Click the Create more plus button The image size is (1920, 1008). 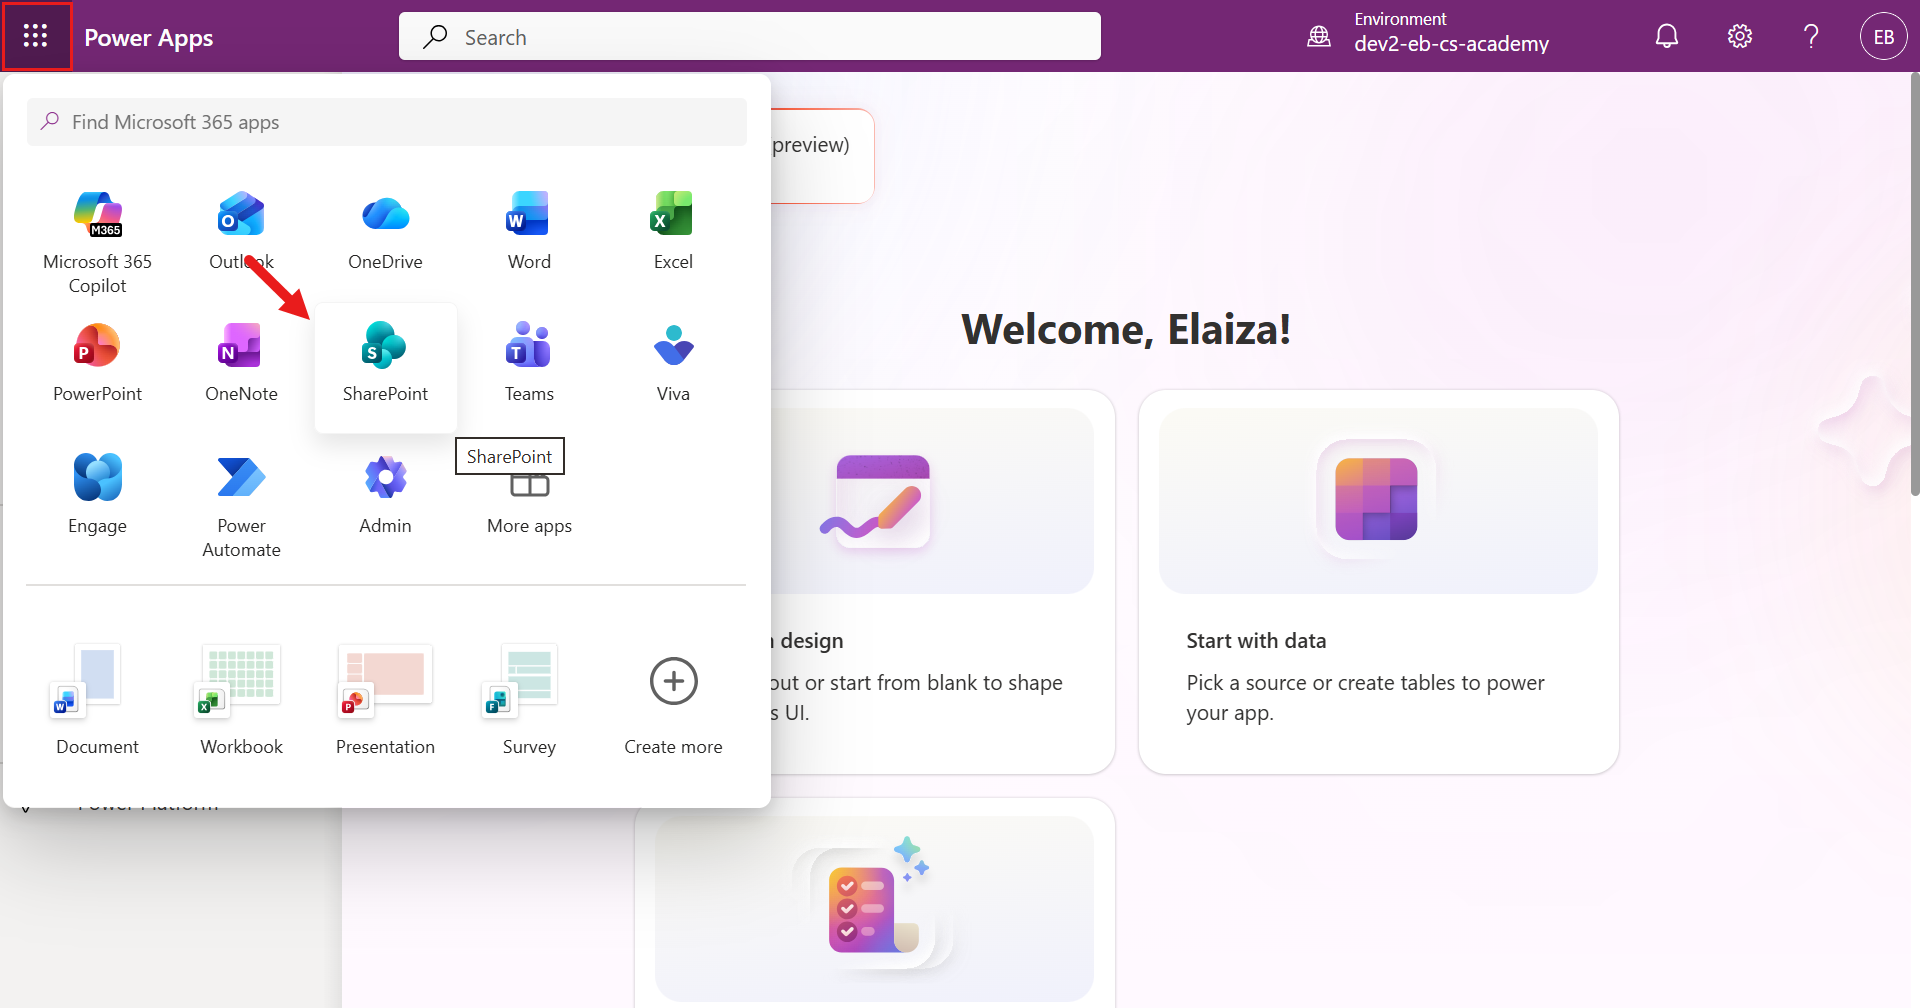pos(673,682)
